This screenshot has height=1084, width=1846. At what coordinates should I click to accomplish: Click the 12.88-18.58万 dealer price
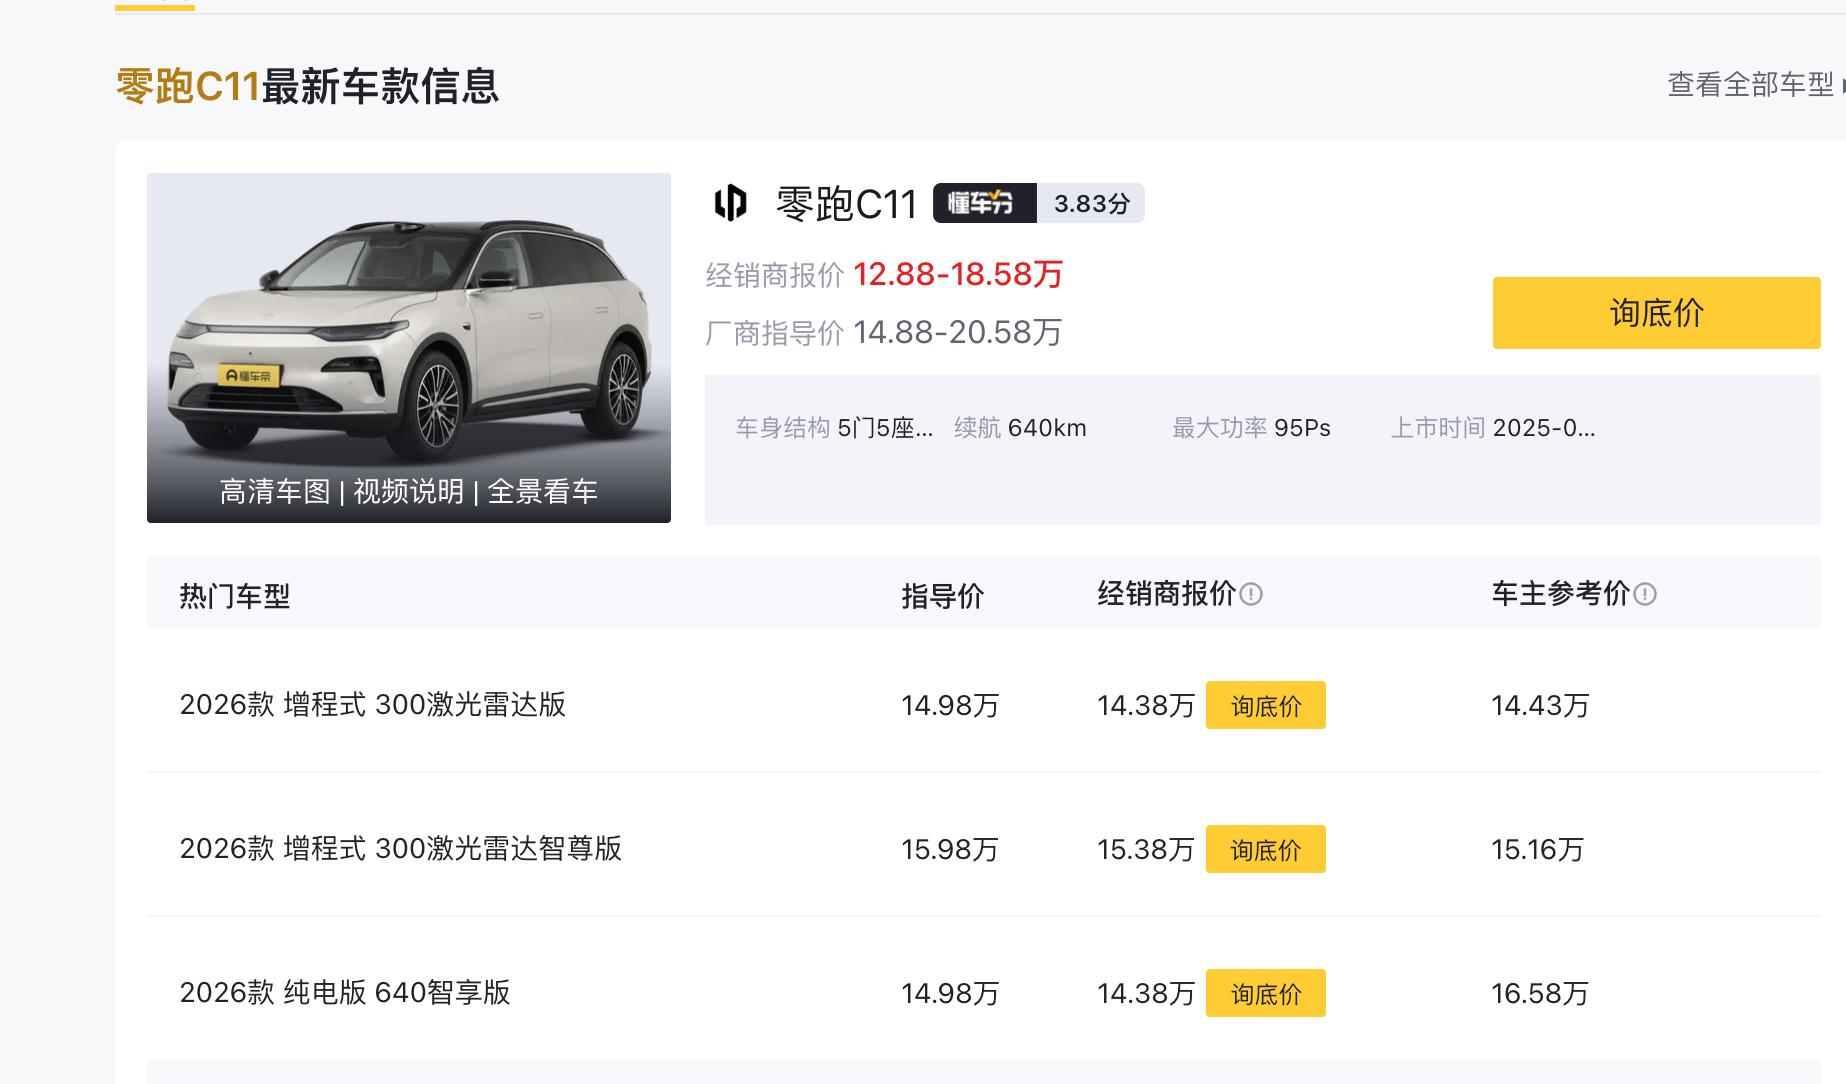[x=957, y=275]
